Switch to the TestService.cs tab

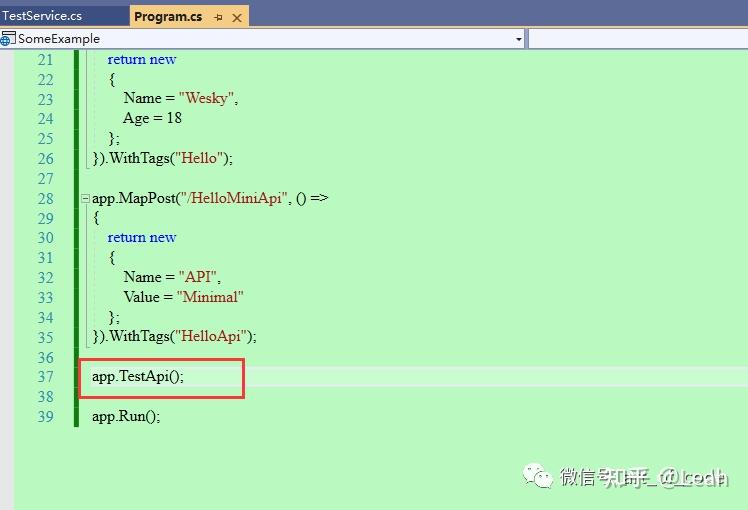coord(42,16)
